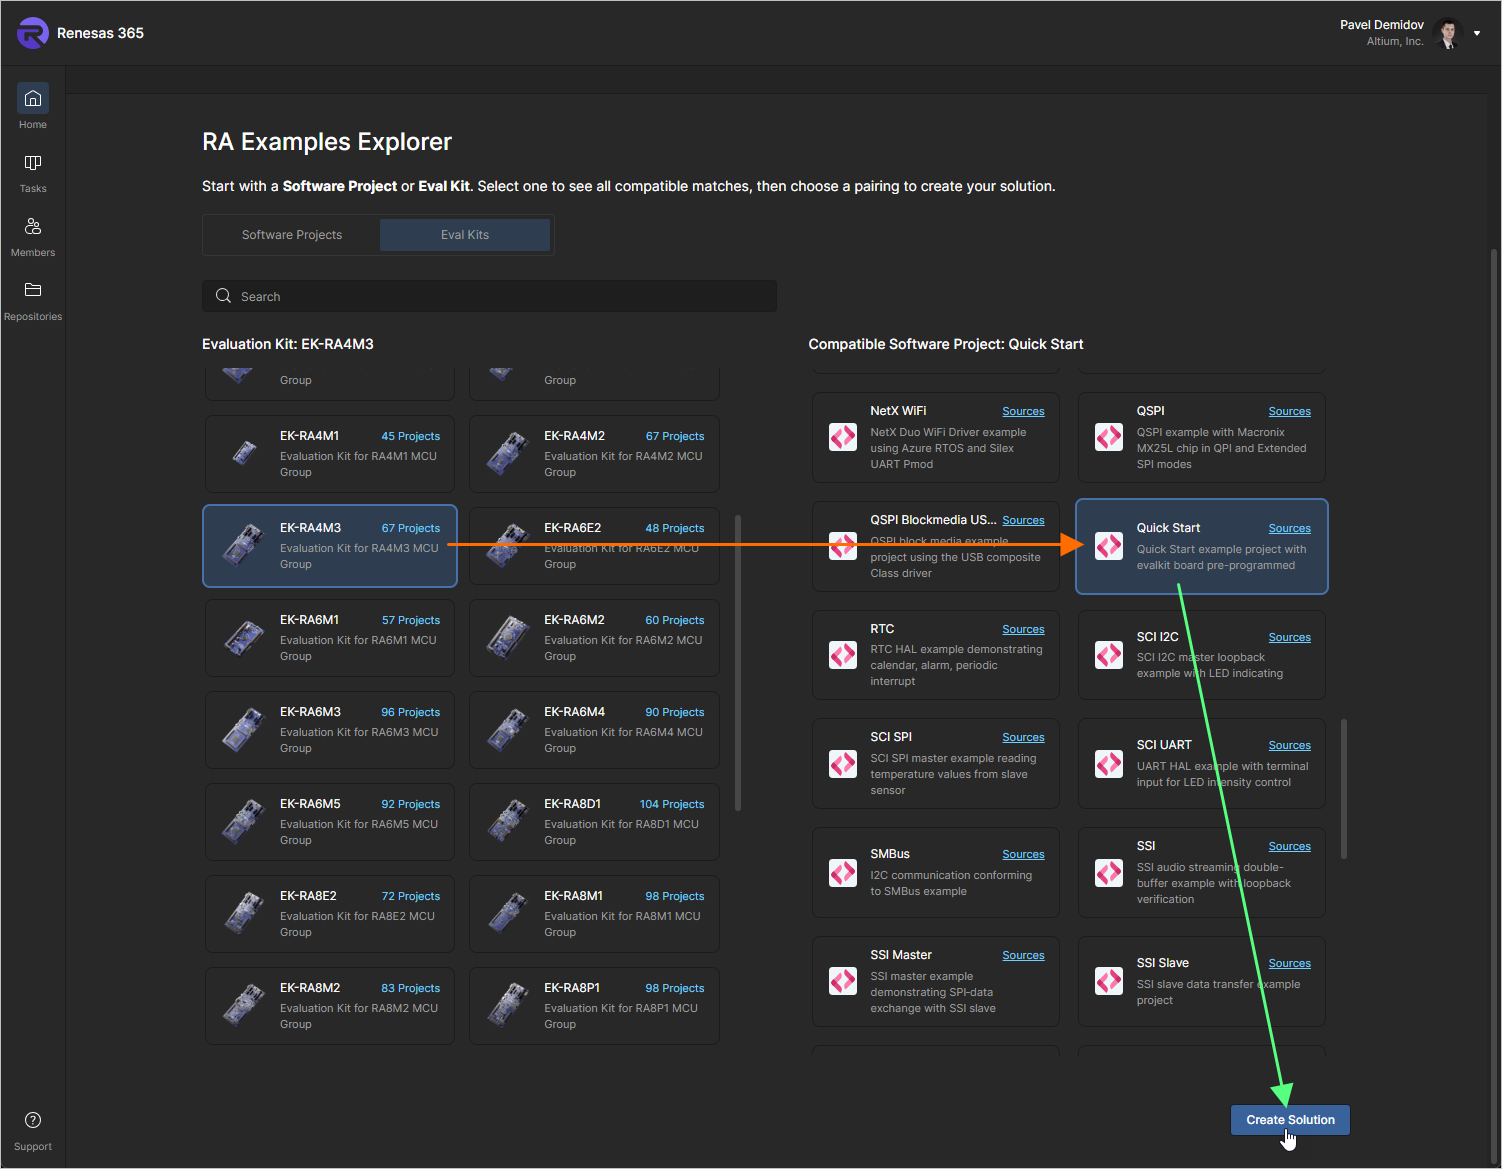Open Sources link for NetX WiFi
This screenshot has height=1169, width=1502.
[1023, 411]
